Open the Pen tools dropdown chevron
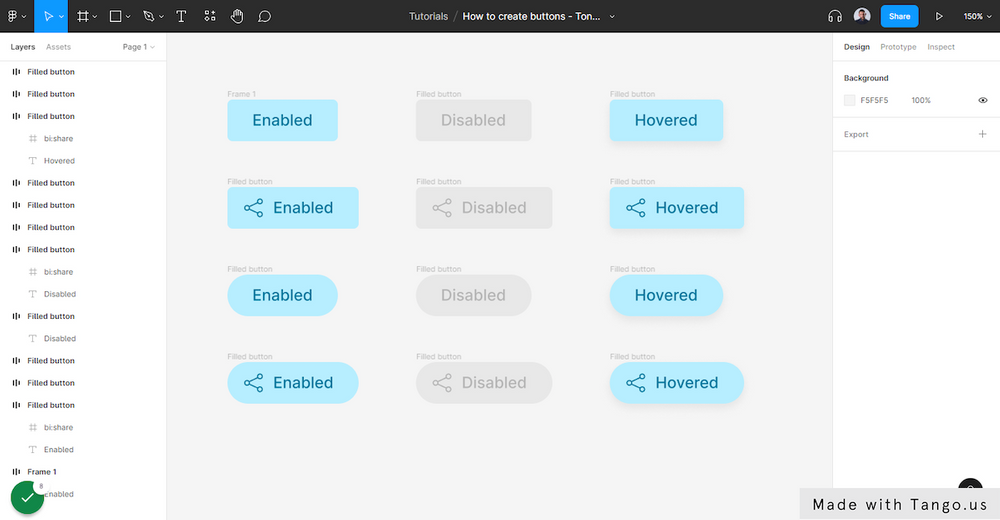The width and height of the screenshot is (1000, 520). tap(161, 17)
